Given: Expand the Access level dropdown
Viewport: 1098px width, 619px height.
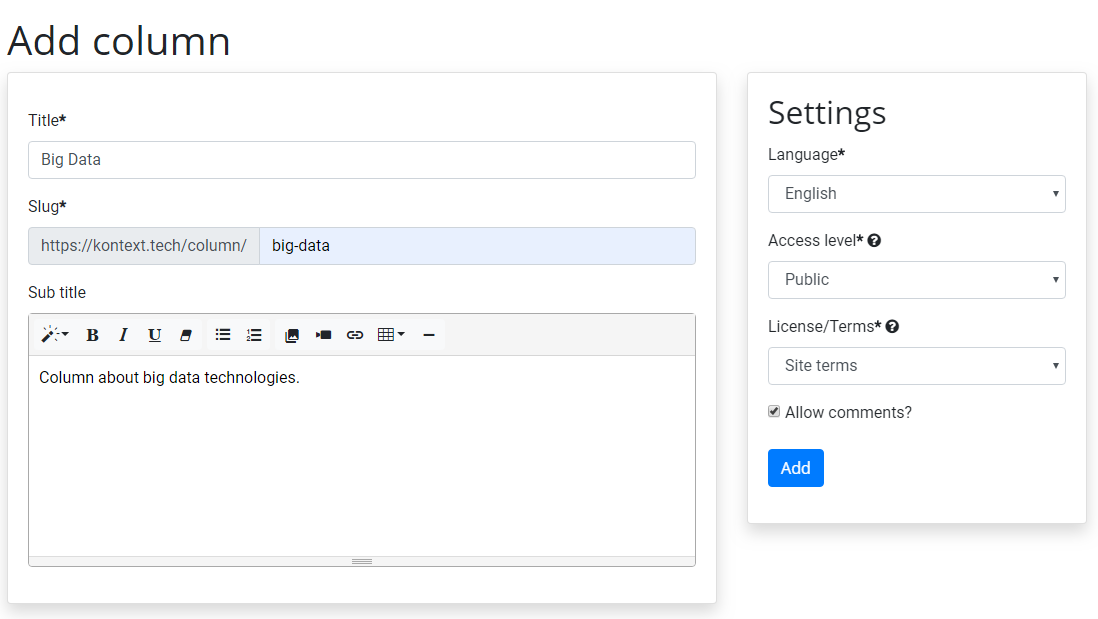Looking at the screenshot, I should click(x=917, y=280).
